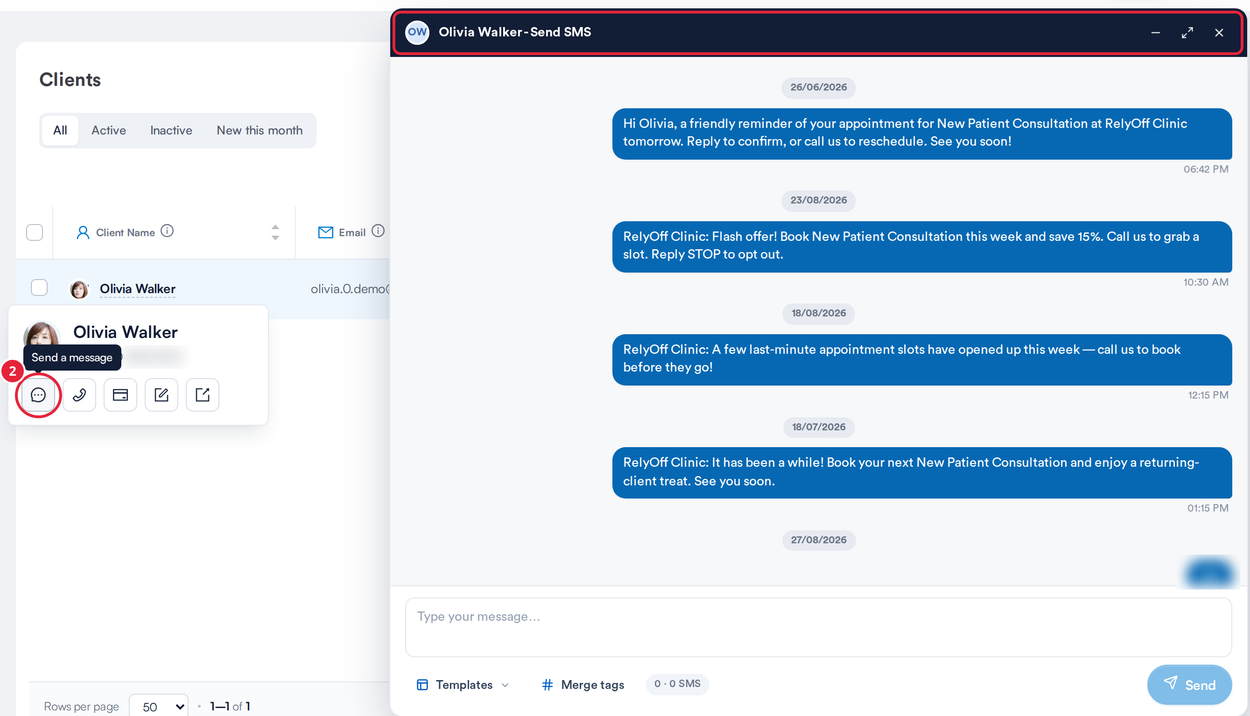
Task: Click the 23/08/2026 date label
Action: tap(819, 200)
